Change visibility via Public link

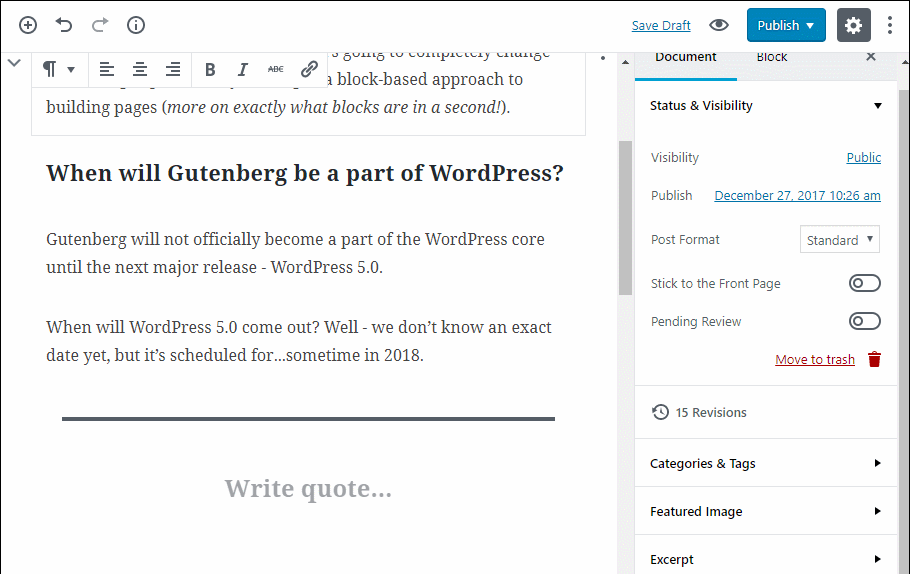tap(864, 157)
